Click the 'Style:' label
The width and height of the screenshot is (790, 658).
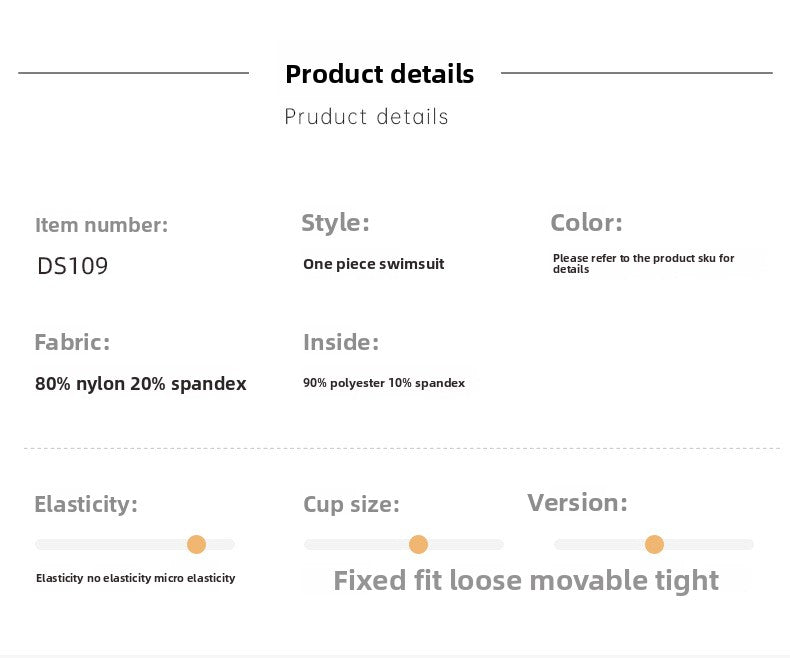[335, 223]
